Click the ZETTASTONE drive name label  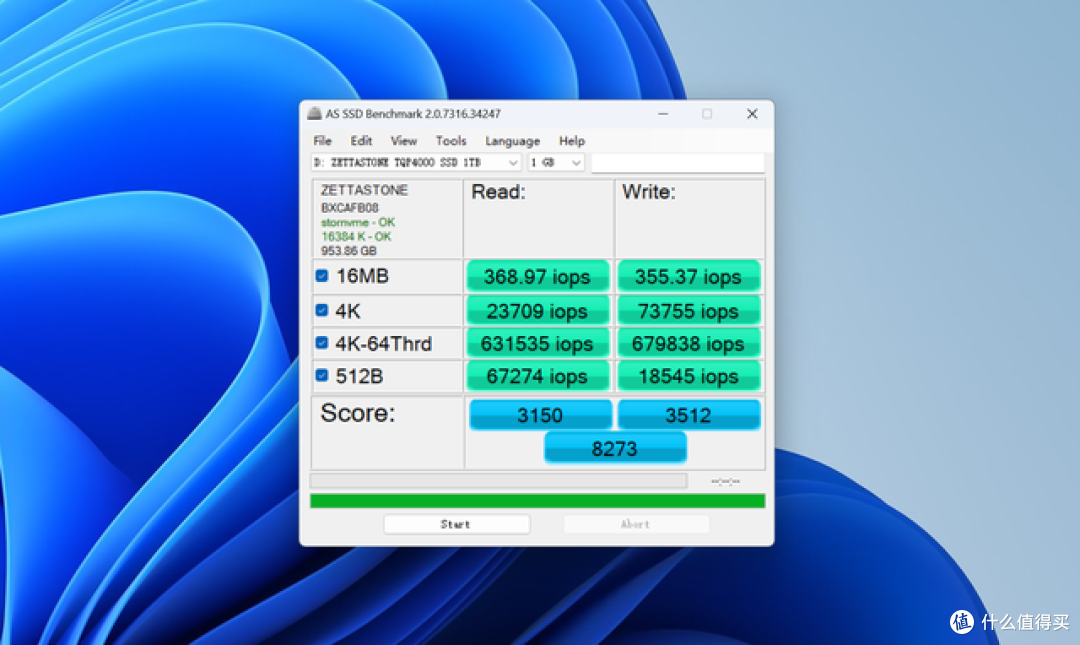364,190
